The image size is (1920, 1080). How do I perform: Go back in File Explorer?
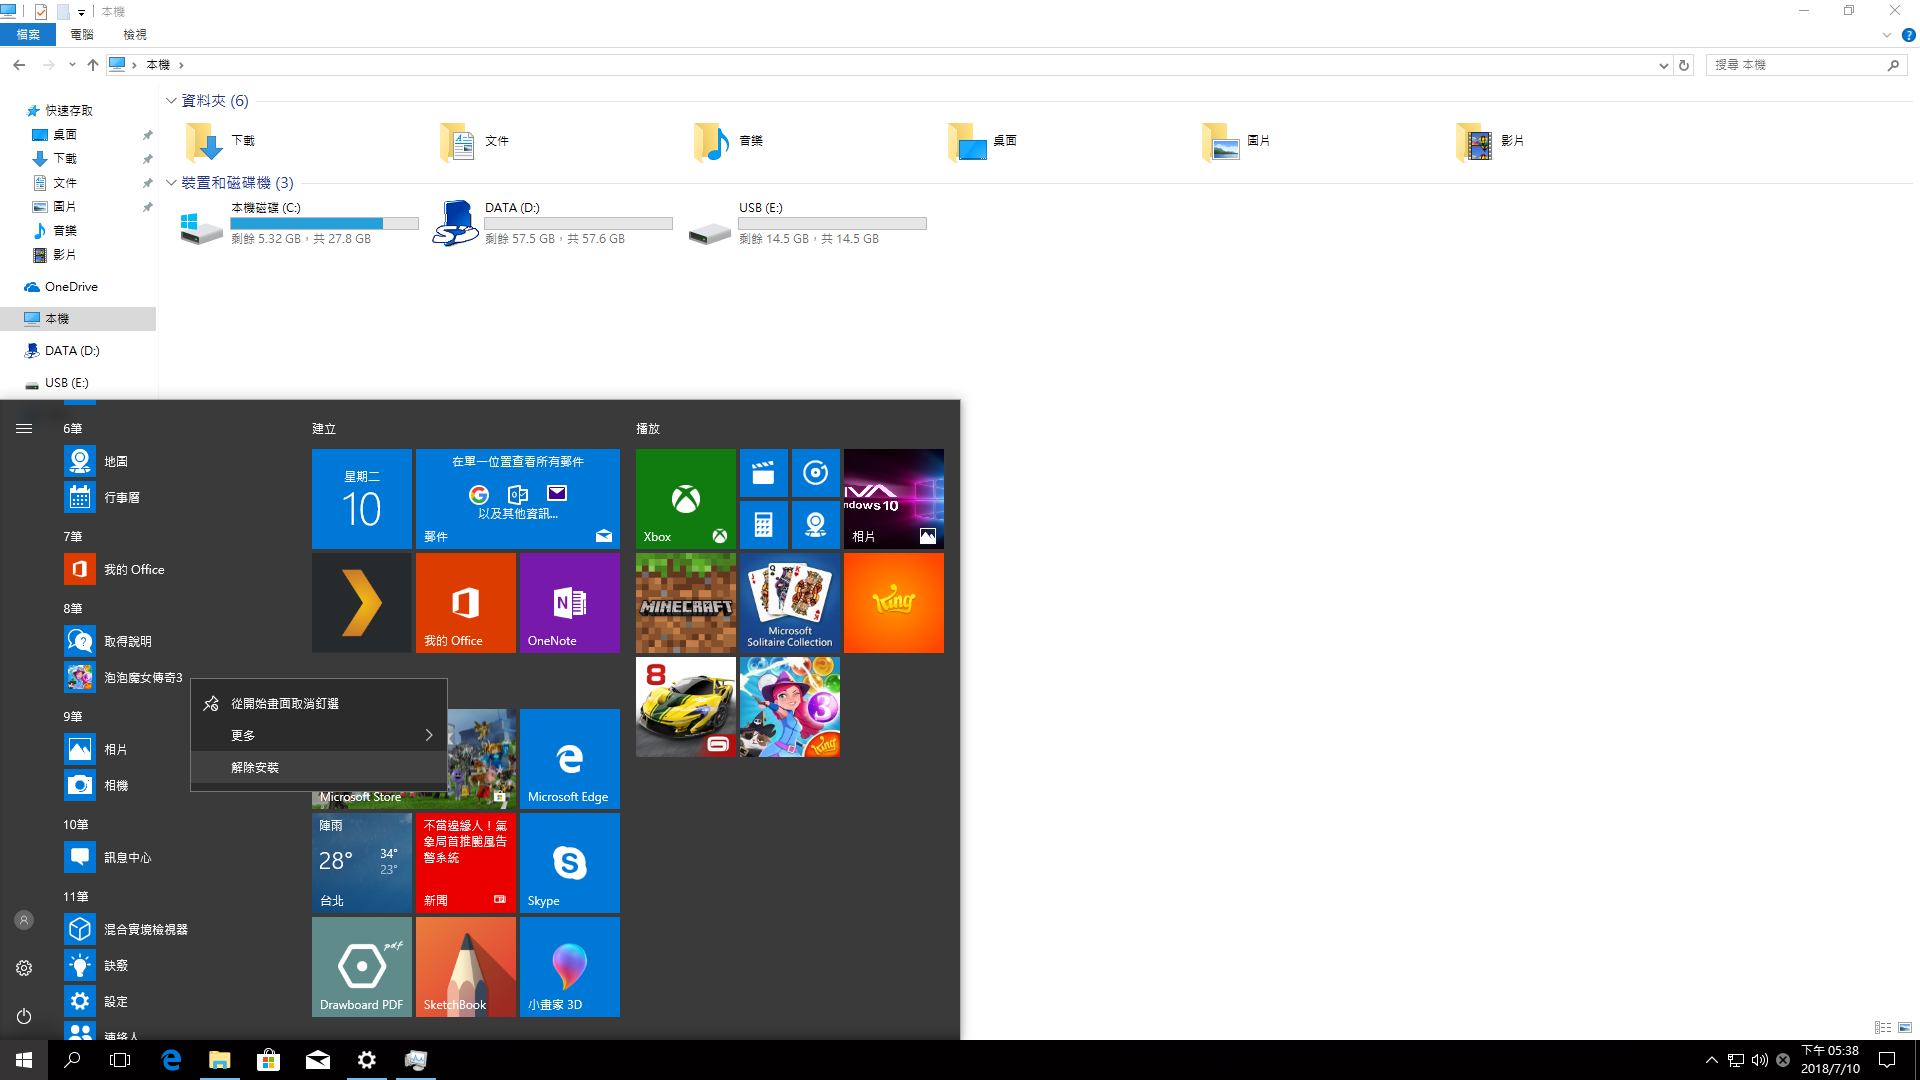tap(19, 65)
